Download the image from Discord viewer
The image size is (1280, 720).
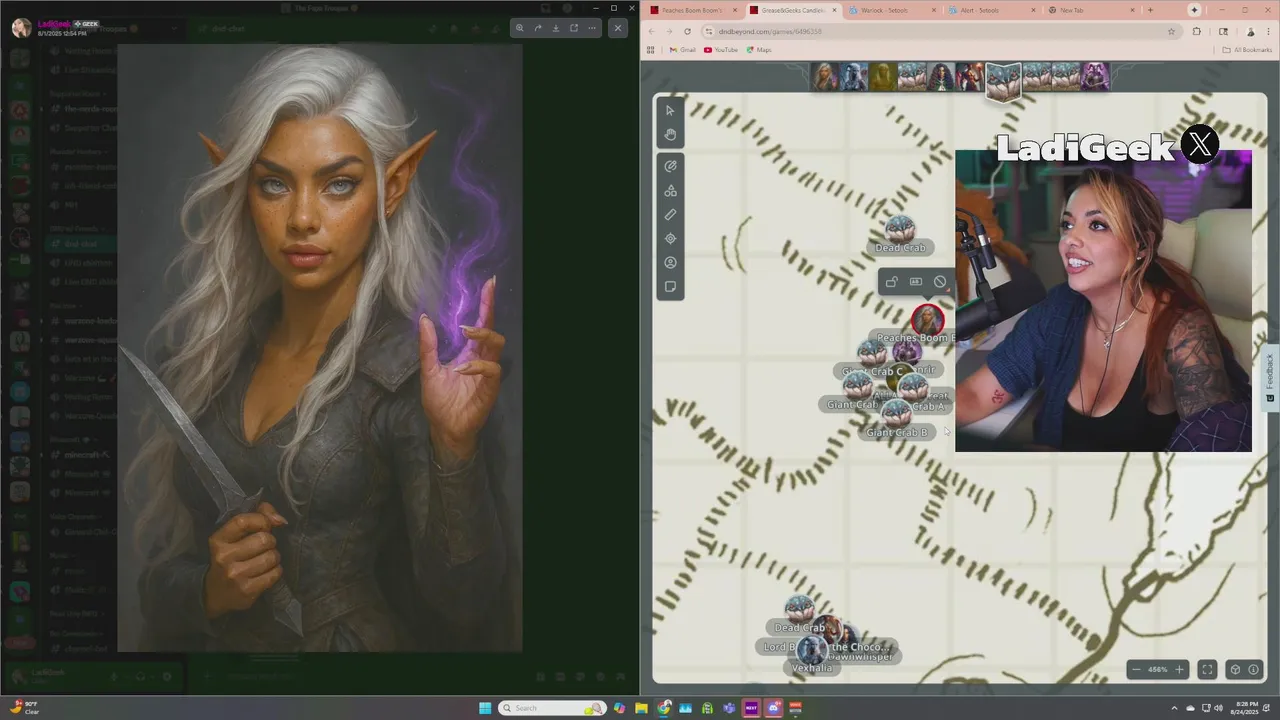[556, 28]
